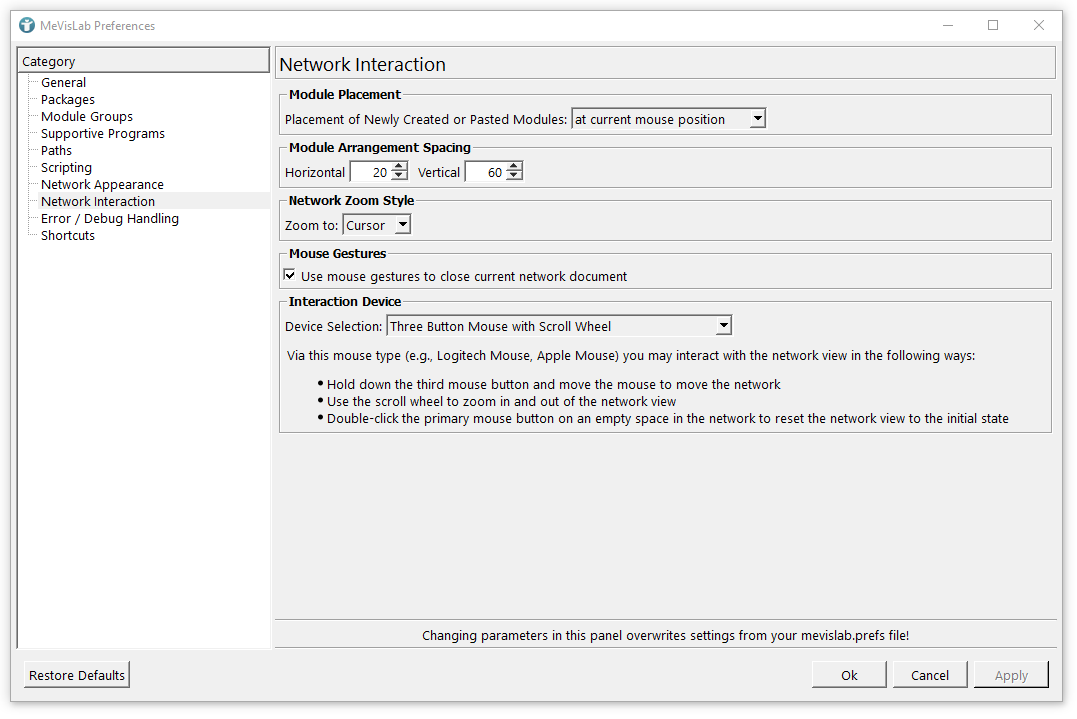Switch to Scripting category

(66, 168)
